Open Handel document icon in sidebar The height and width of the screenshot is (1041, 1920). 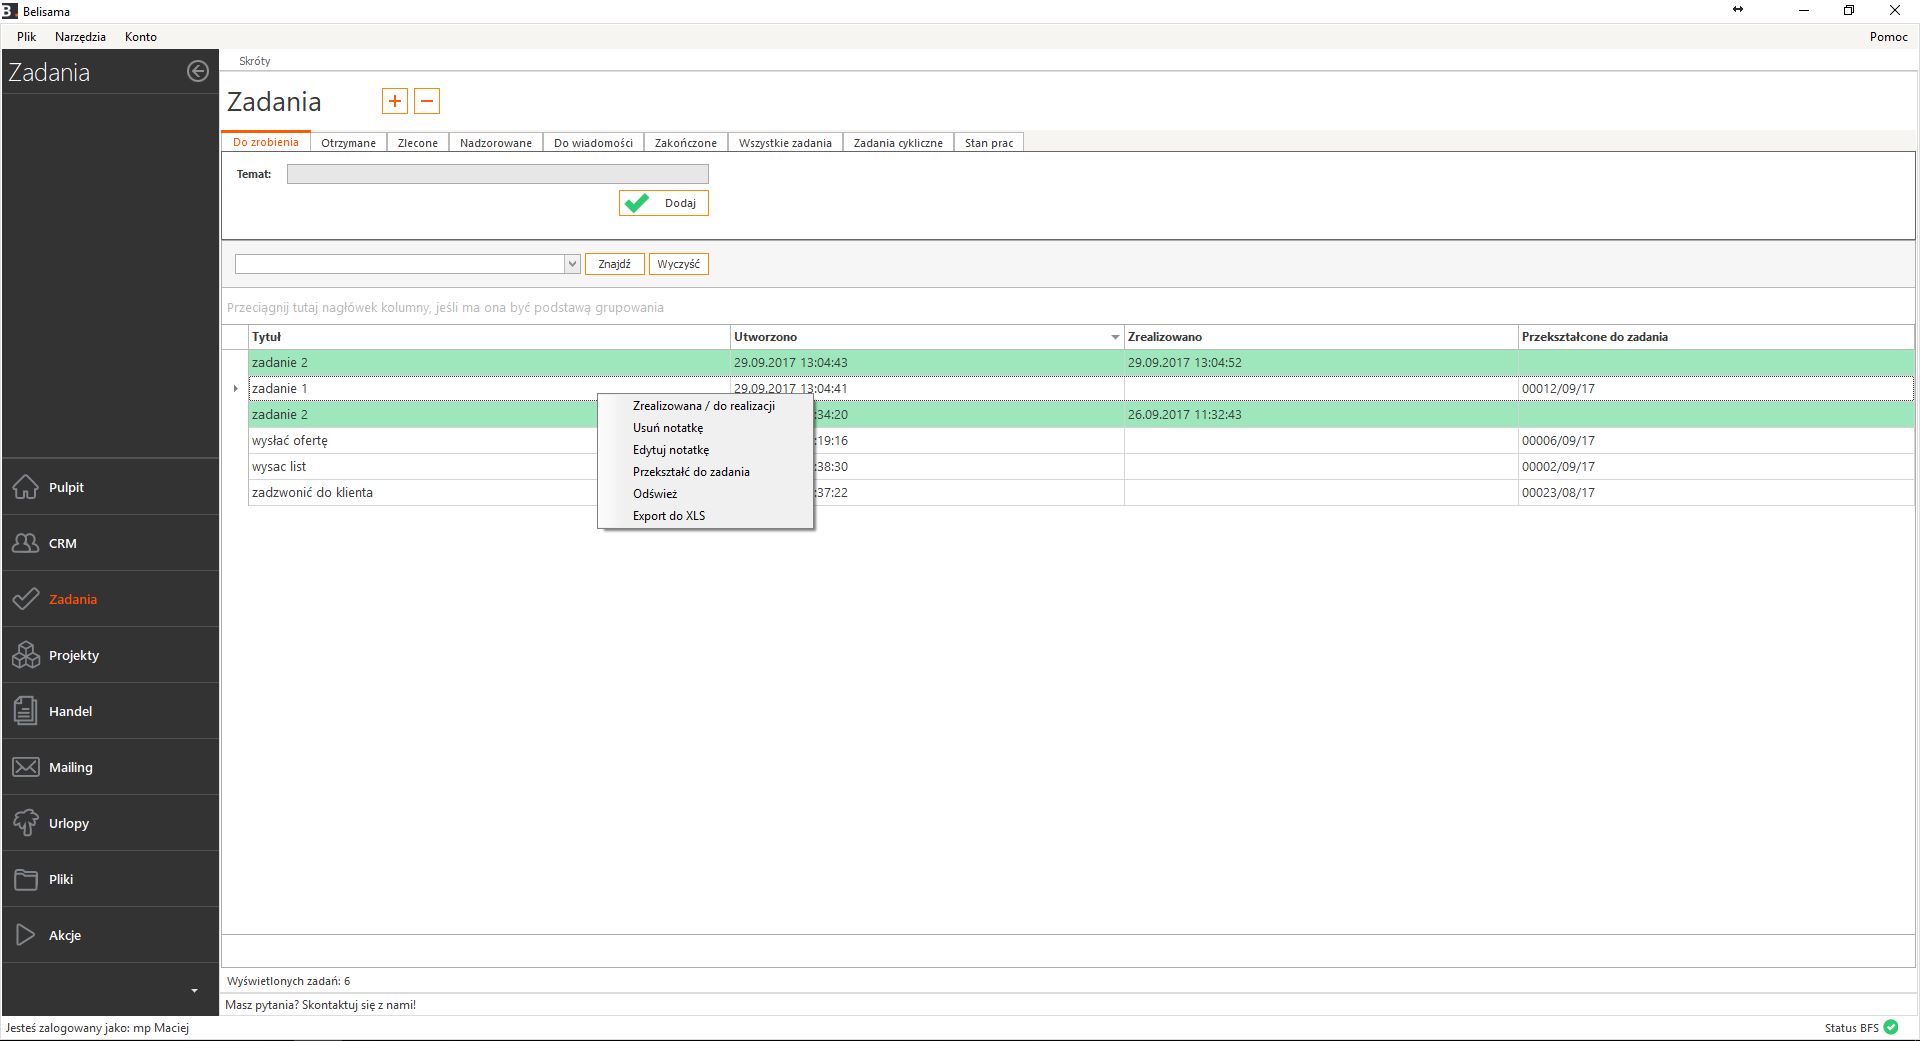pos(26,711)
